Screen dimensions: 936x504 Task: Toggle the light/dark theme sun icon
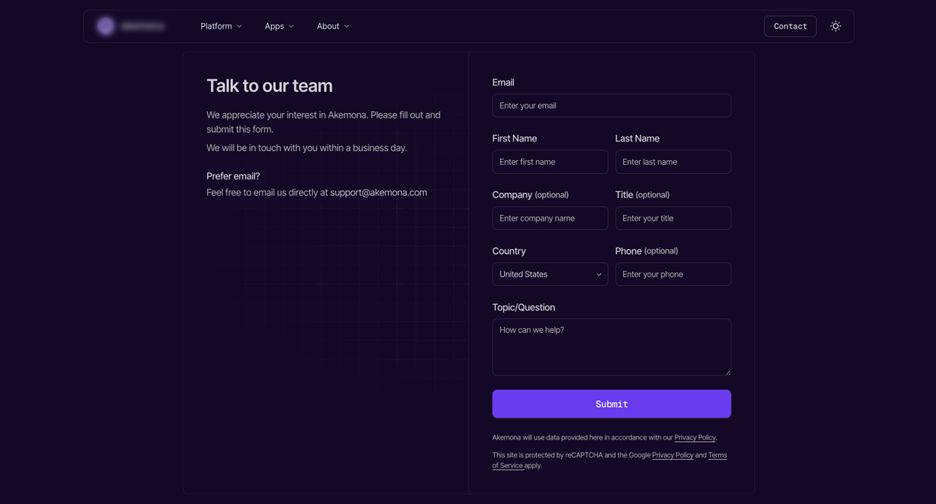835,26
